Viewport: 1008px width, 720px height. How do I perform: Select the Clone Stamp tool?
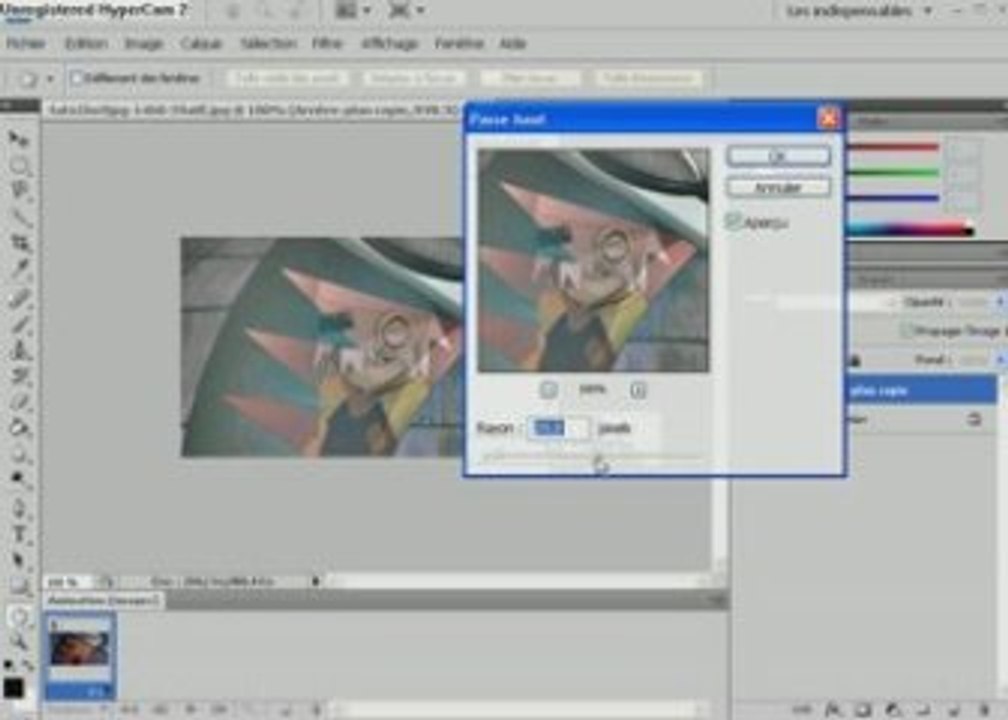(x=19, y=350)
